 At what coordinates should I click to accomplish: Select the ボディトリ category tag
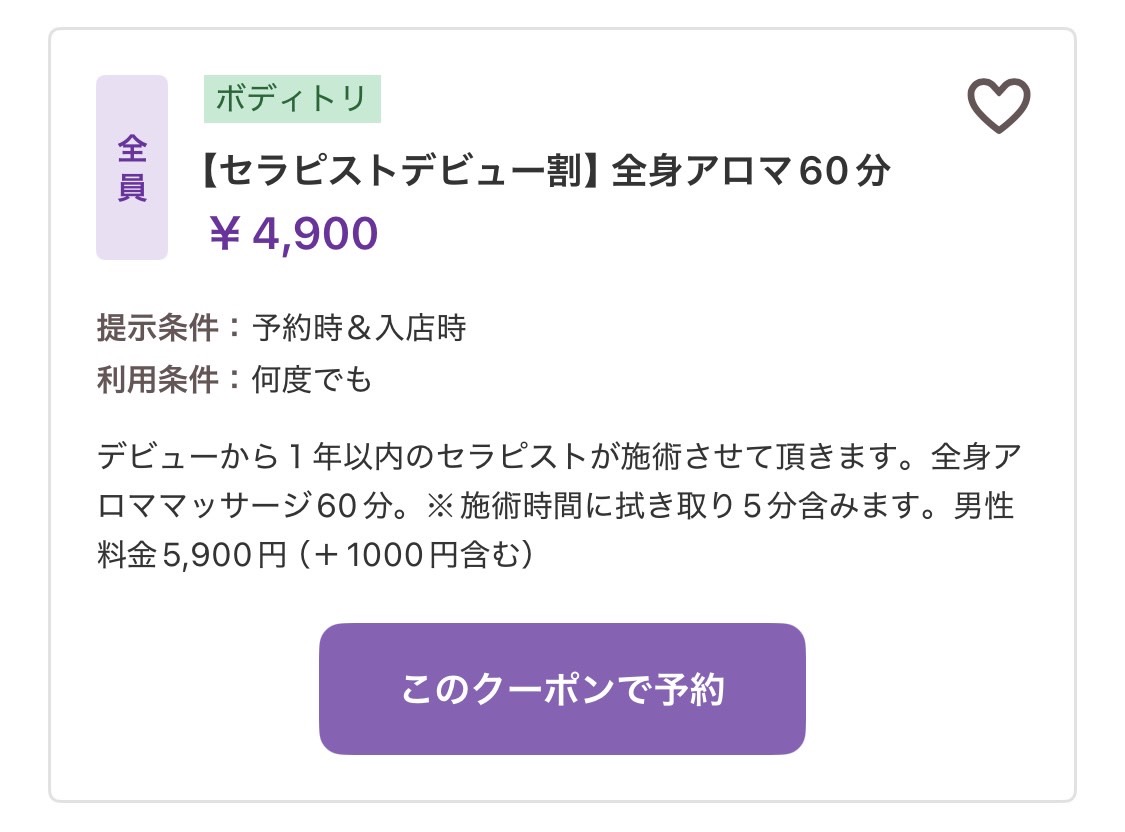(292, 99)
